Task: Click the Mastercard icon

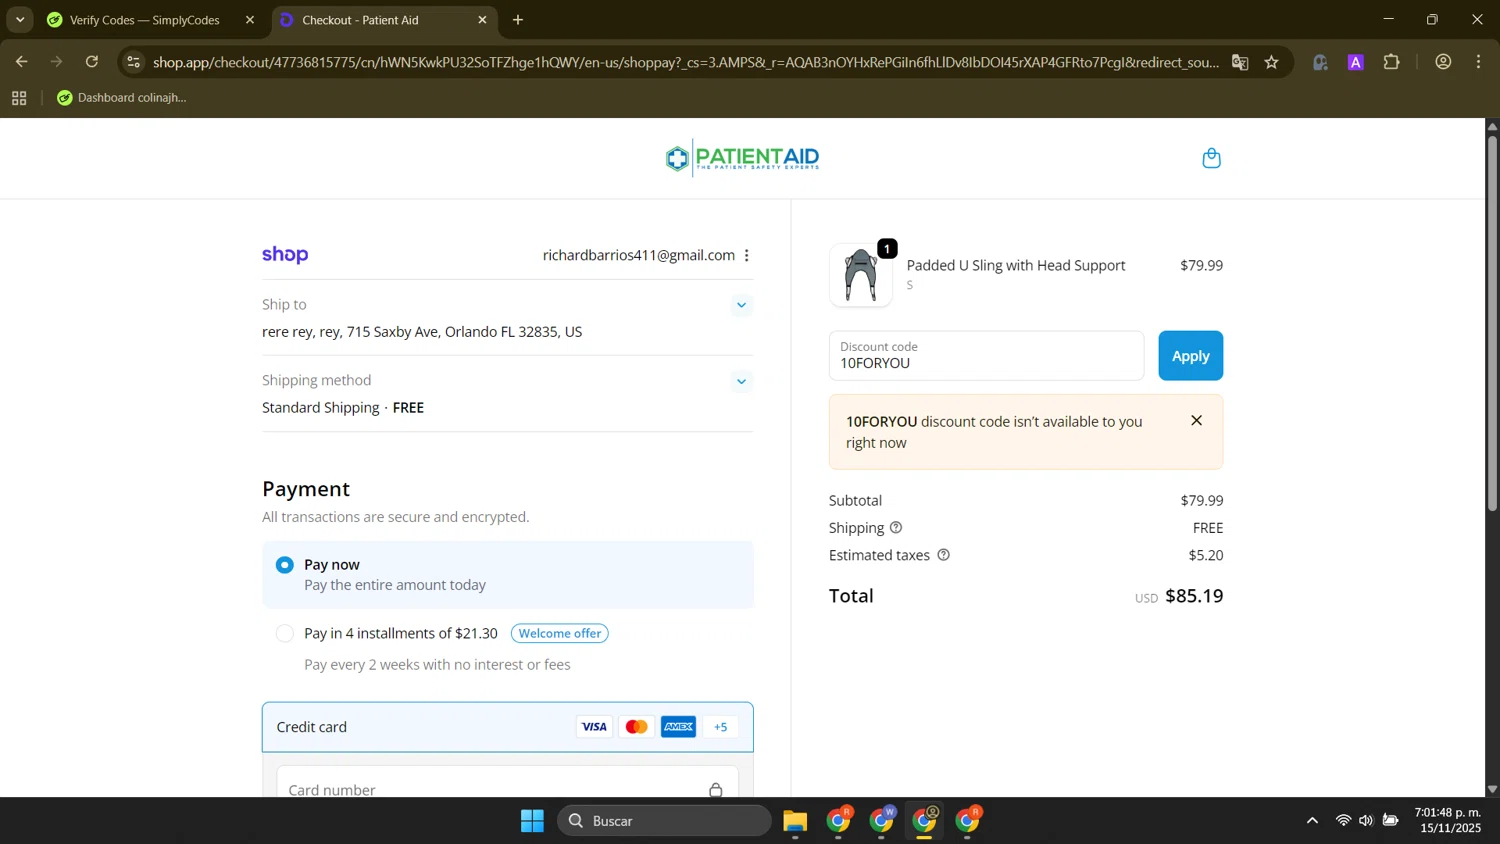Action: [636, 727]
